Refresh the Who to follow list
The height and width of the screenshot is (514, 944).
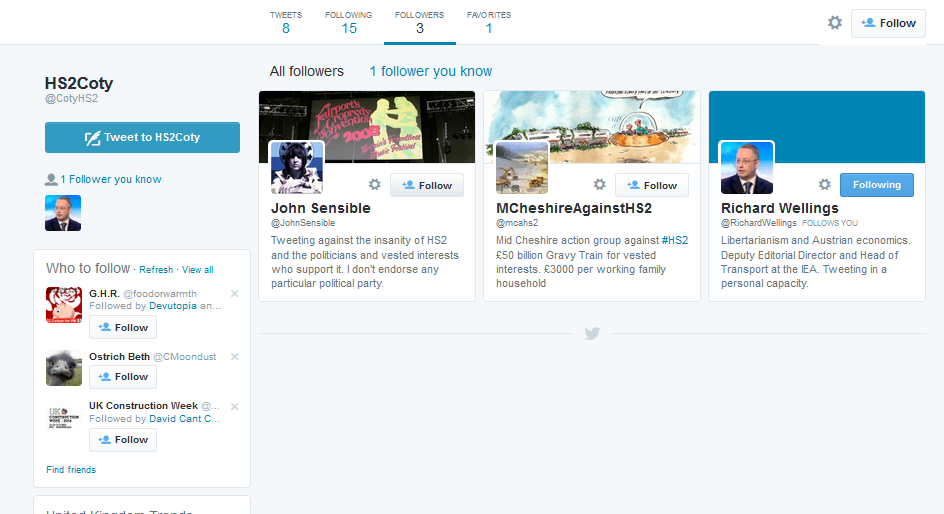tap(156, 270)
